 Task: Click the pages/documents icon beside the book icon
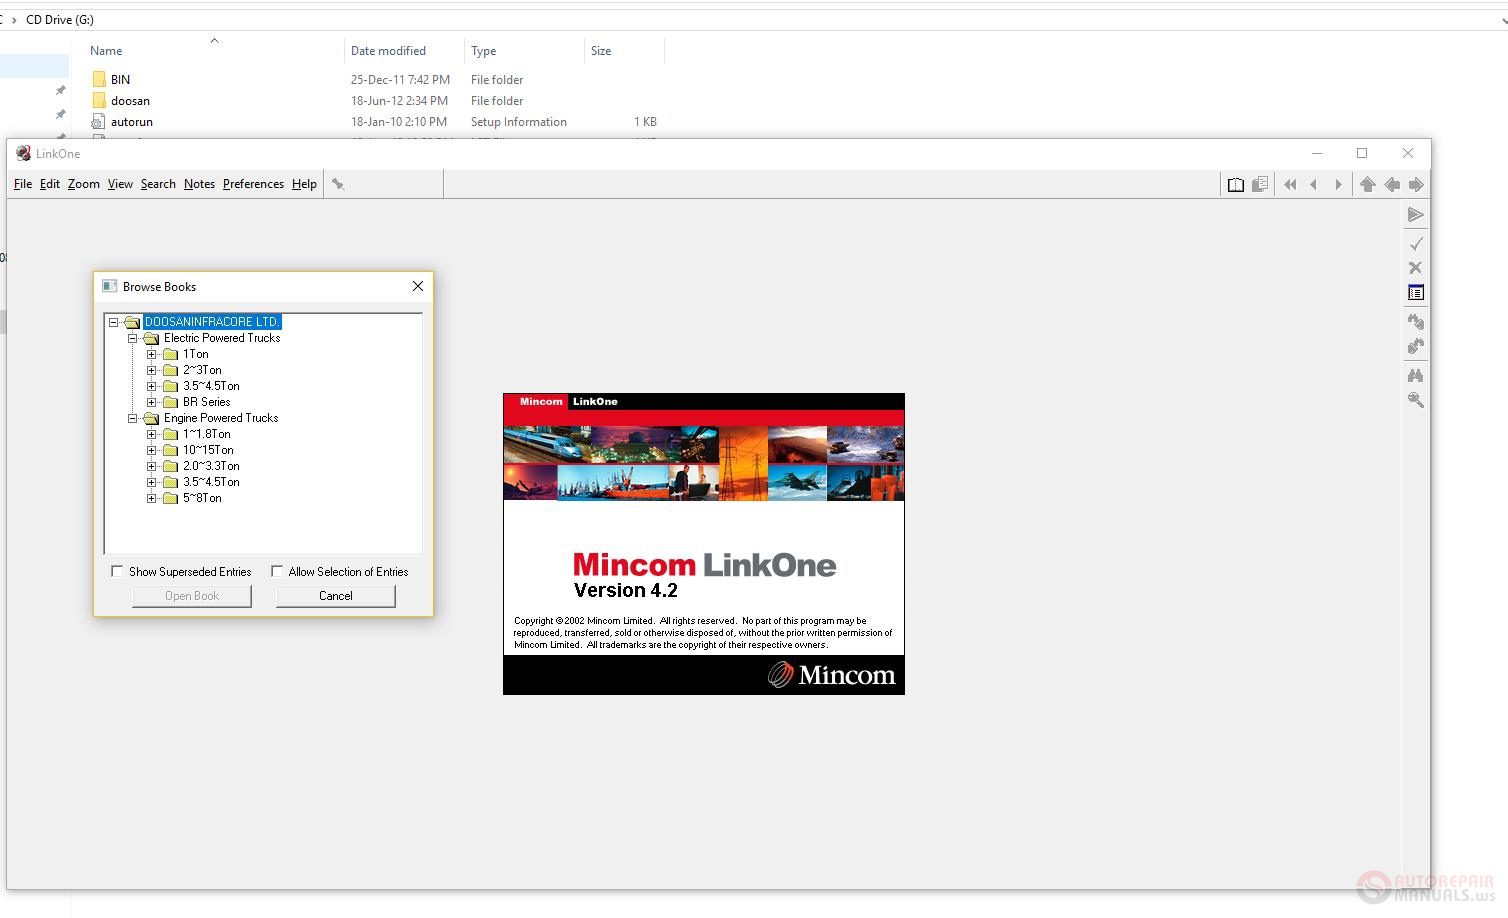pos(1260,185)
